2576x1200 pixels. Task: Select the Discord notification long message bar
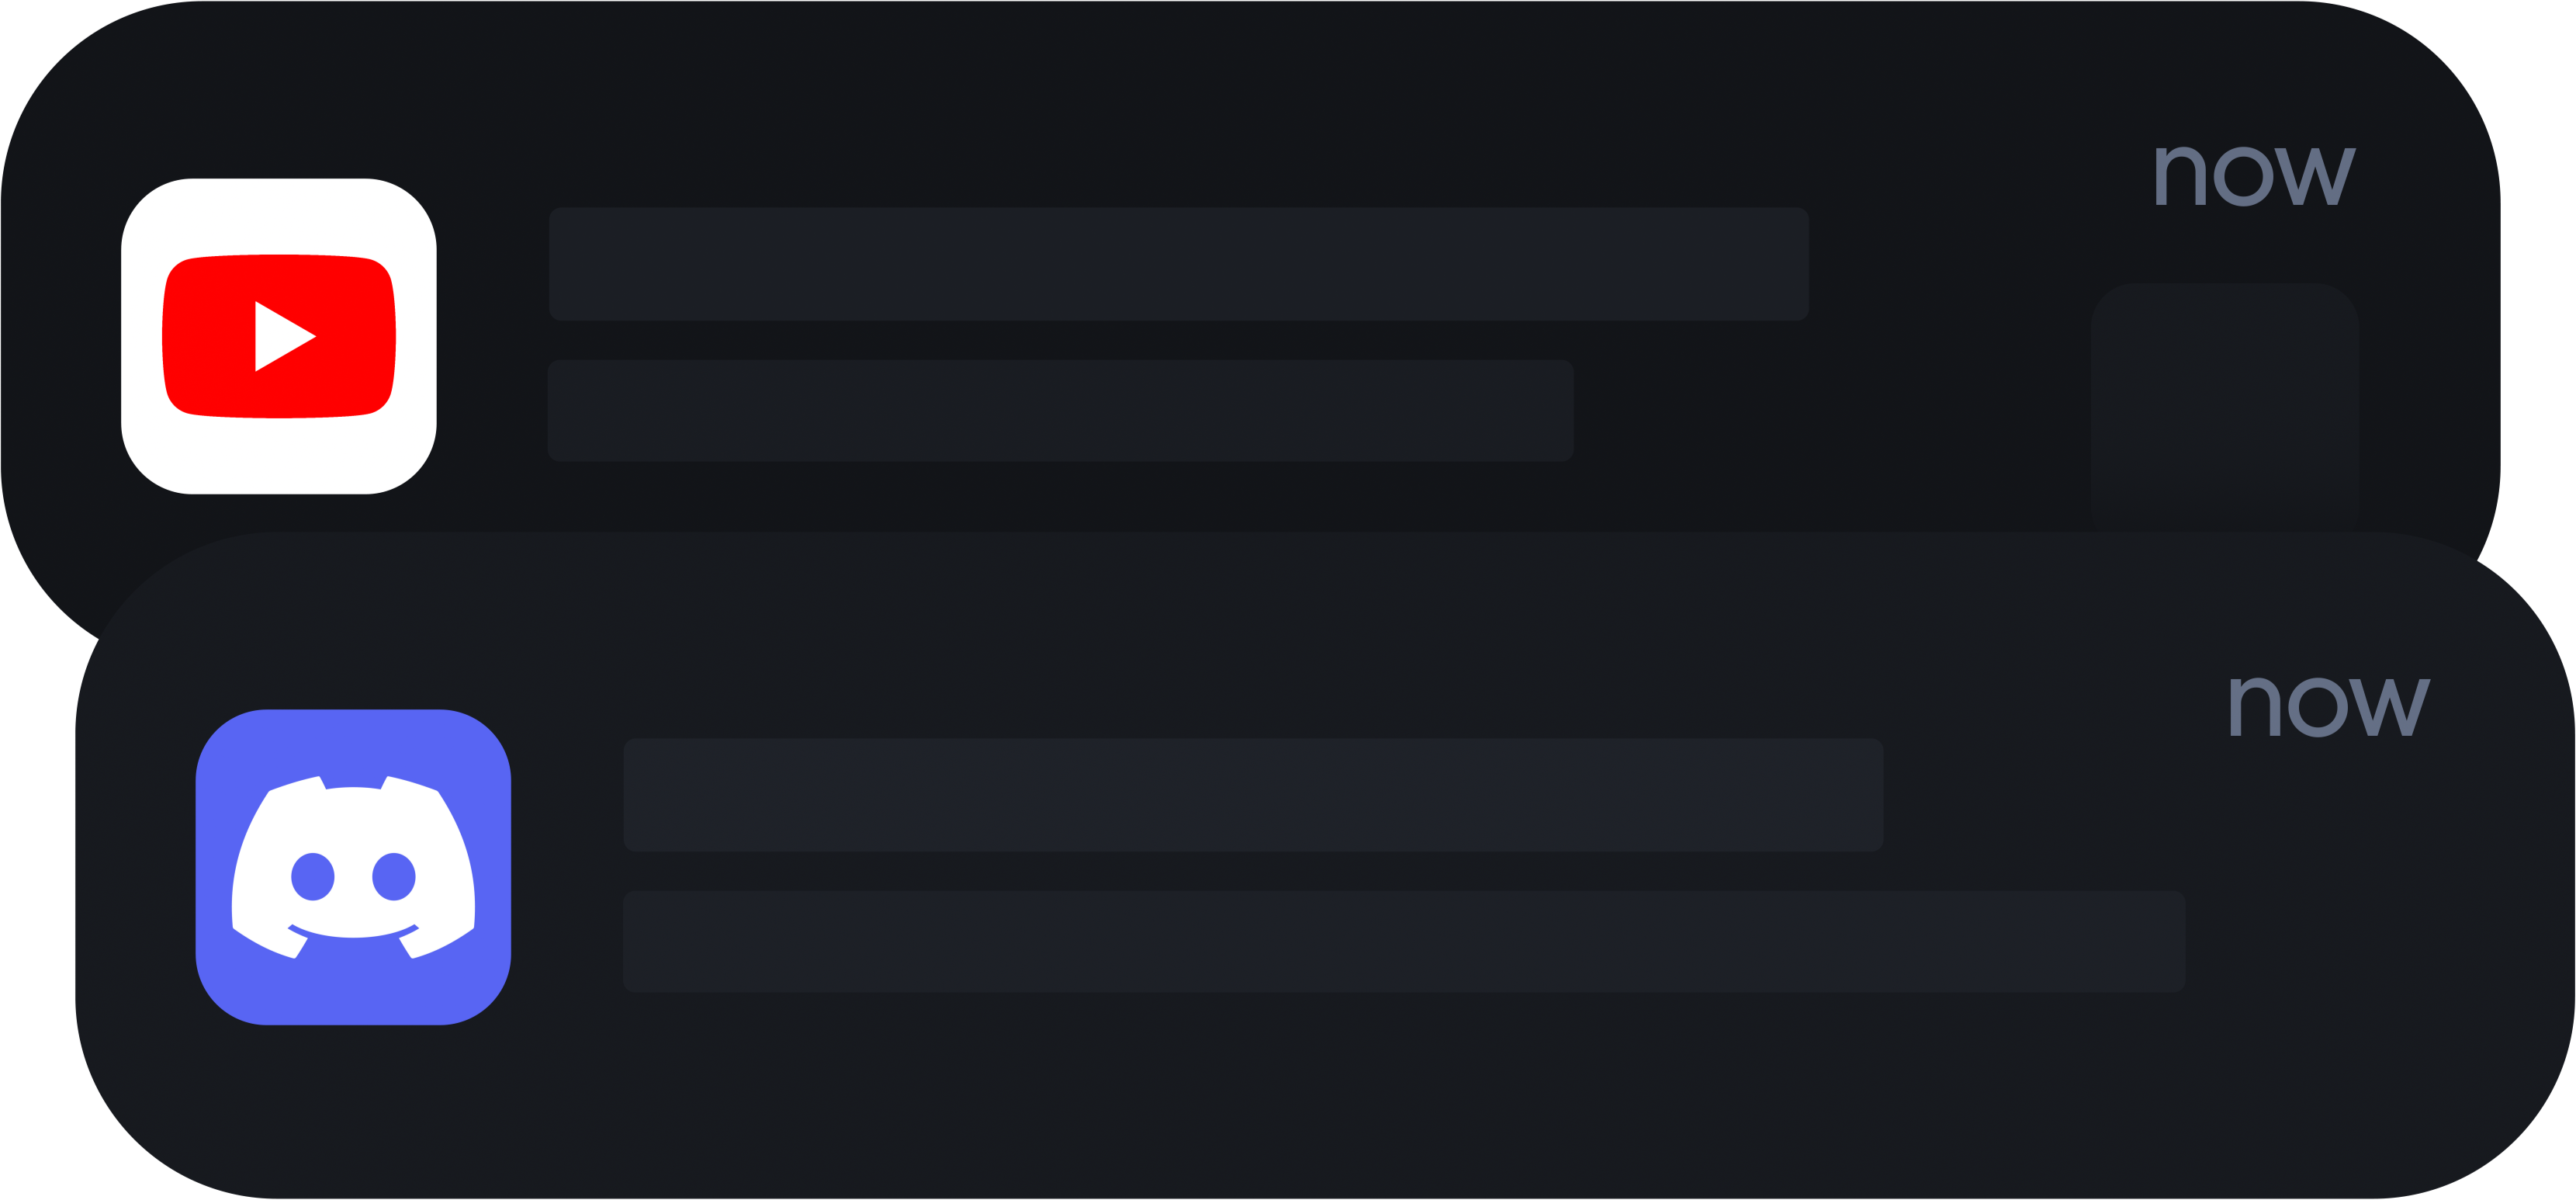[x=1403, y=941]
